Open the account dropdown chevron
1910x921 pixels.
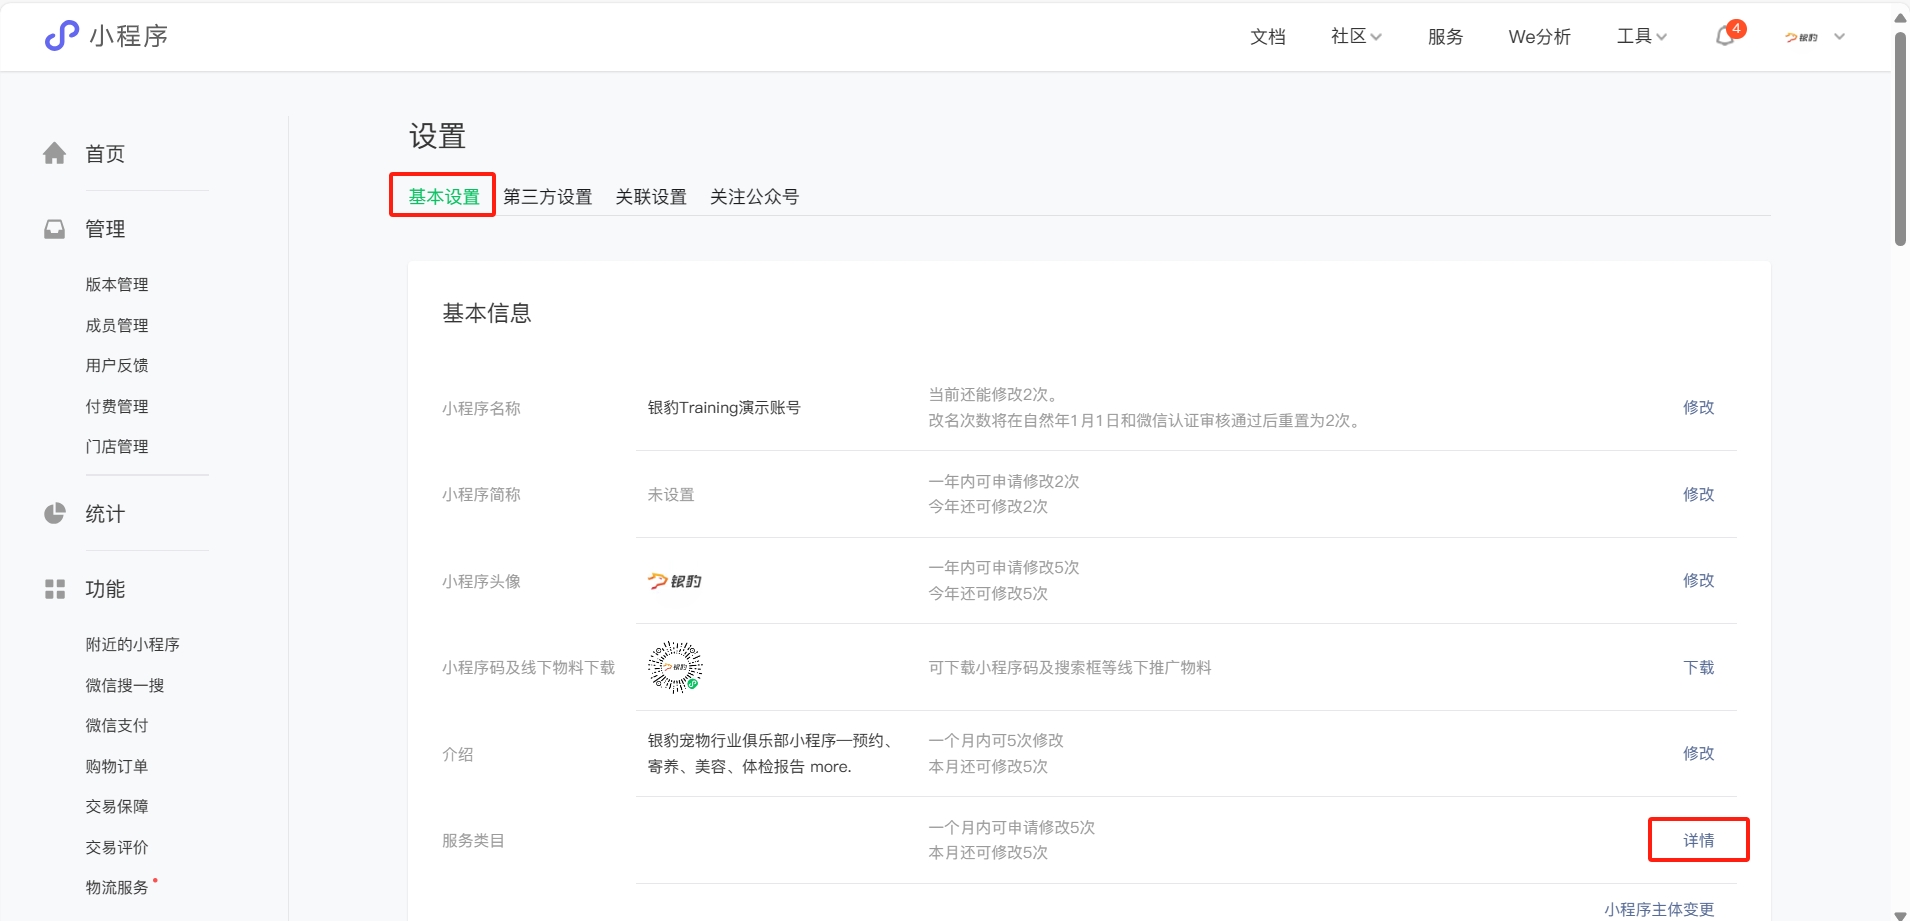pyautogui.click(x=1839, y=37)
